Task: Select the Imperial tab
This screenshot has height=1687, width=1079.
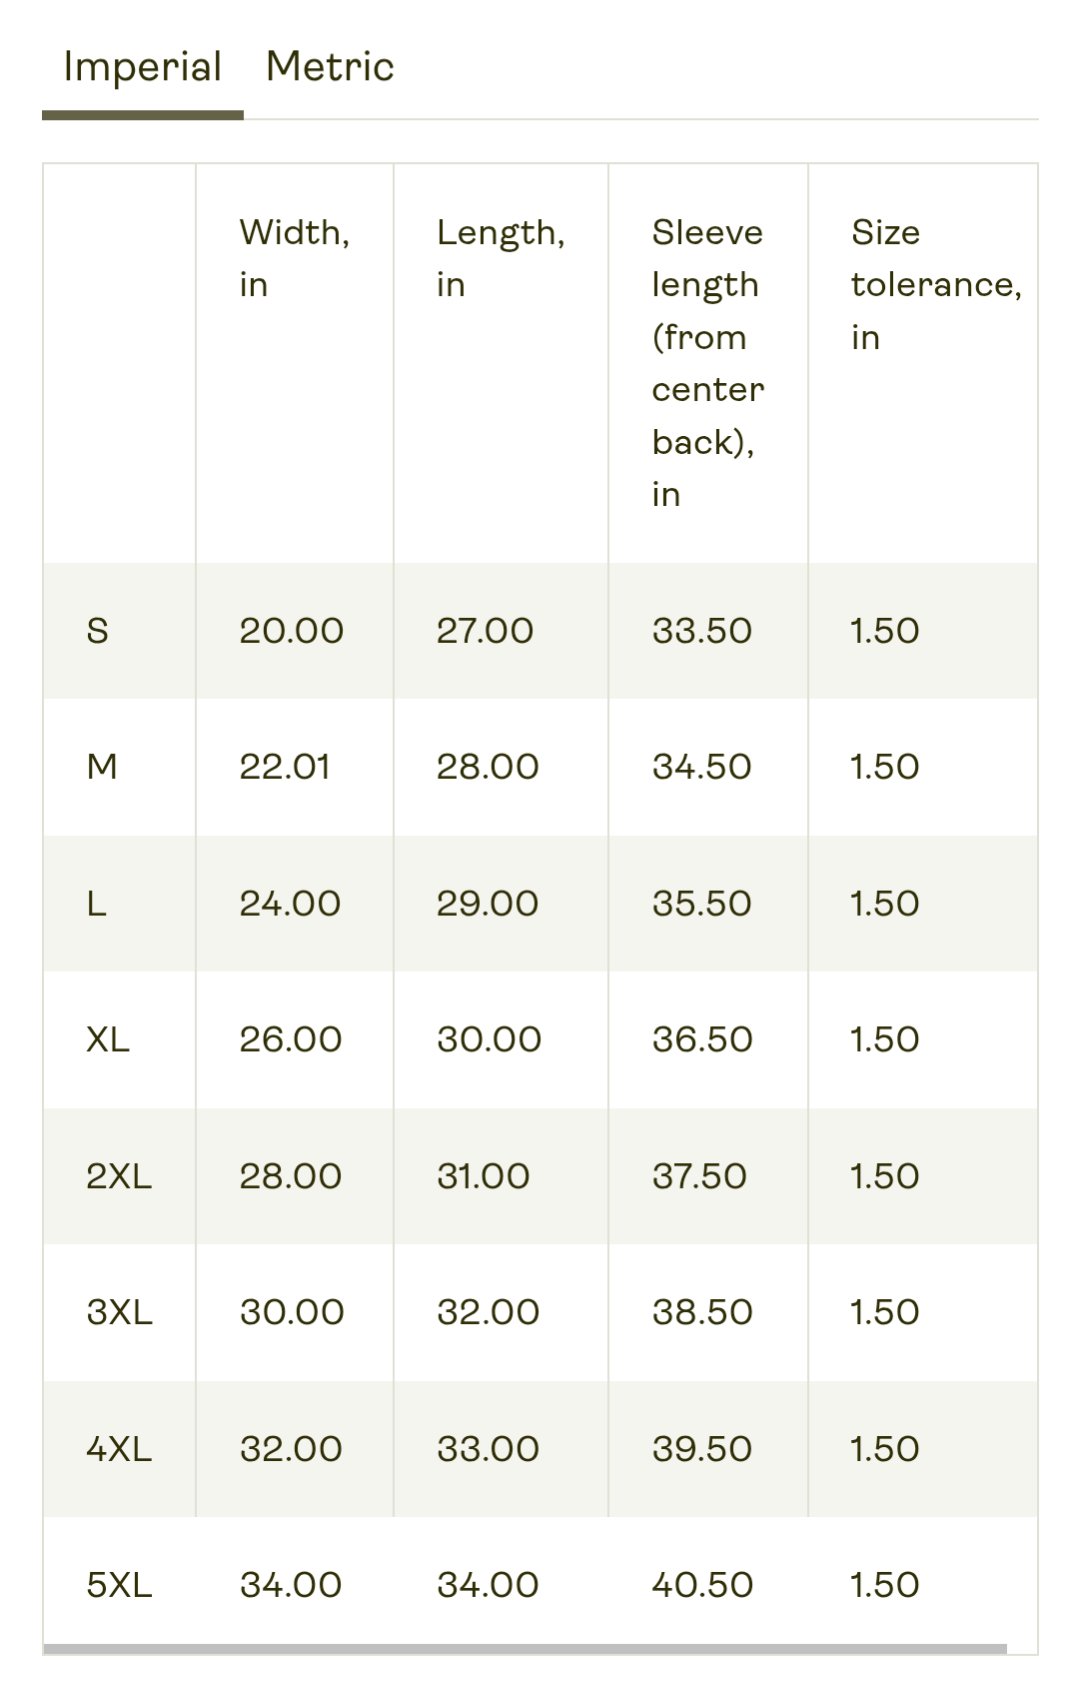Action: [x=142, y=67]
